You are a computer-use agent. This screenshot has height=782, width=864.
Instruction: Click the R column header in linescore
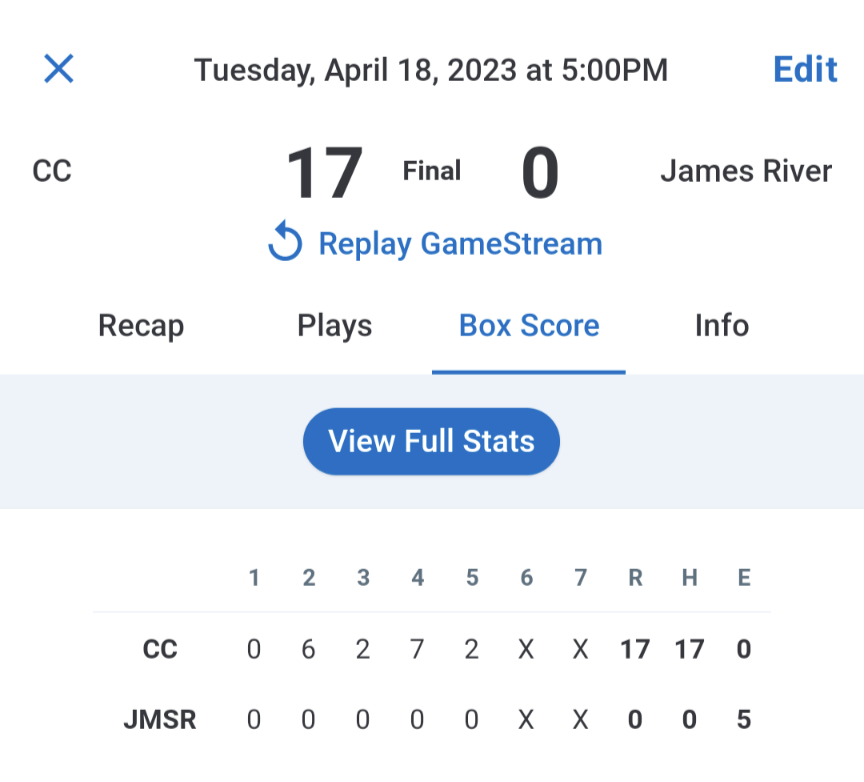point(635,578)
